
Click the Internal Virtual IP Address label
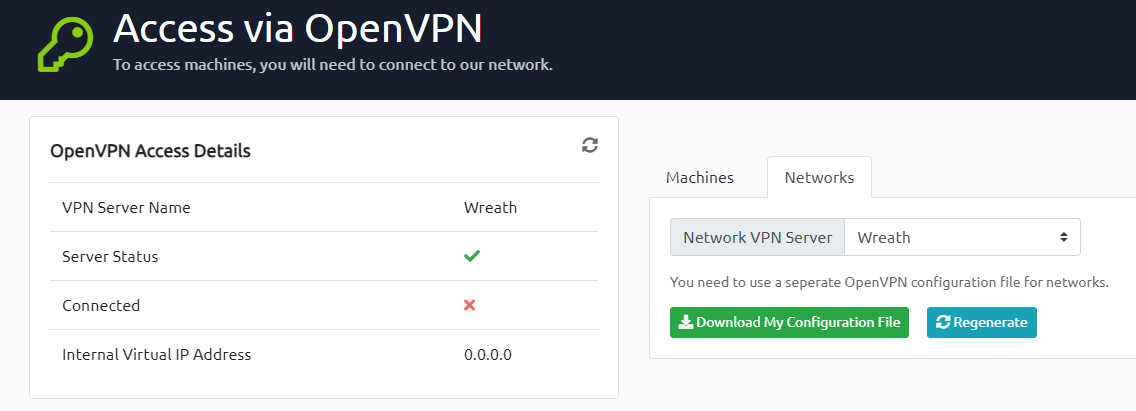click(x=156, y=354)
